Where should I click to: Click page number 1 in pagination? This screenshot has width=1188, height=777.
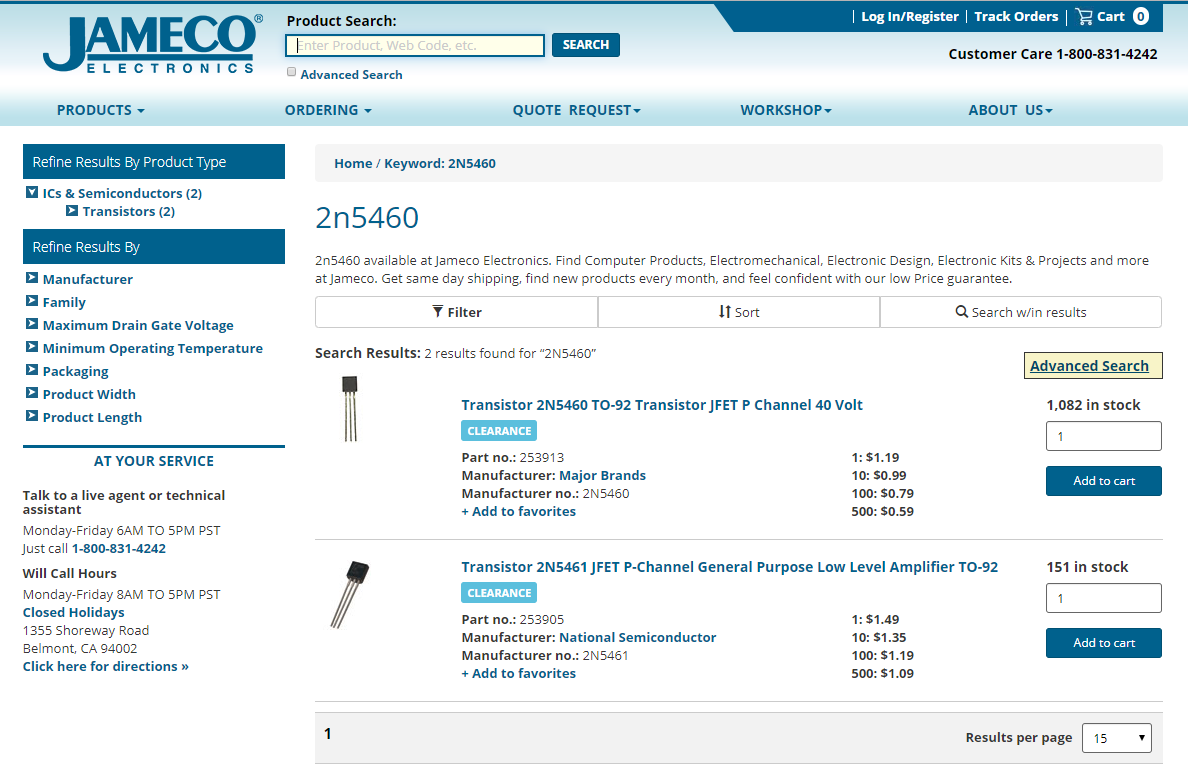tap(327, 734)
